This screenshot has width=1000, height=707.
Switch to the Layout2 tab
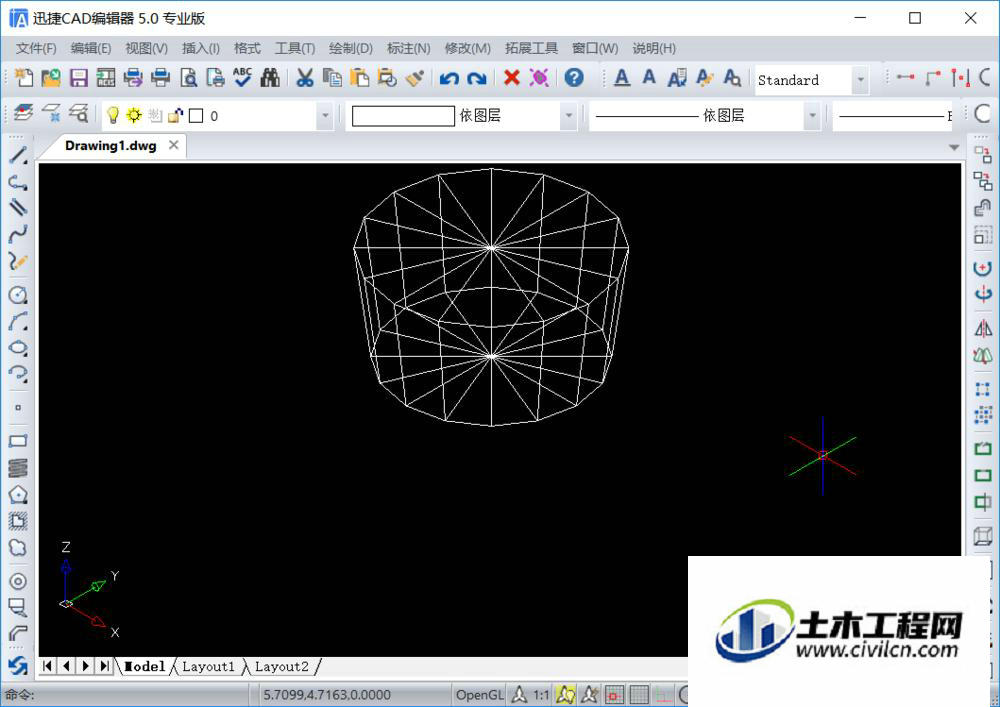281,666
